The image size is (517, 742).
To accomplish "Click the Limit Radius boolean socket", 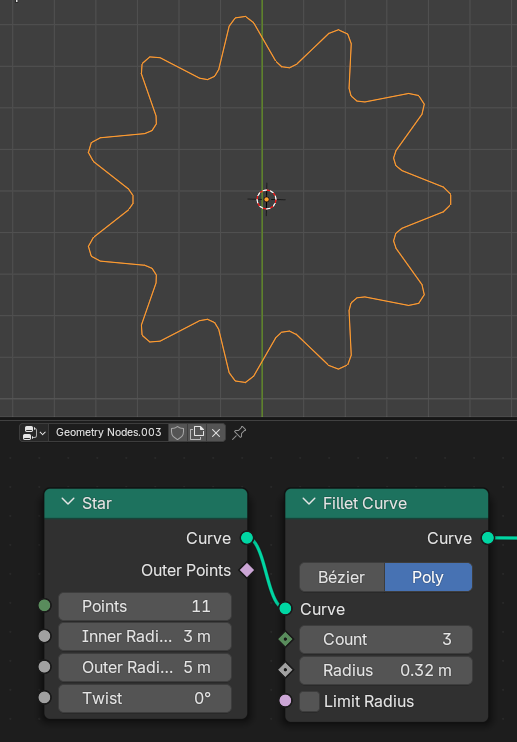I will pos(285,700).
